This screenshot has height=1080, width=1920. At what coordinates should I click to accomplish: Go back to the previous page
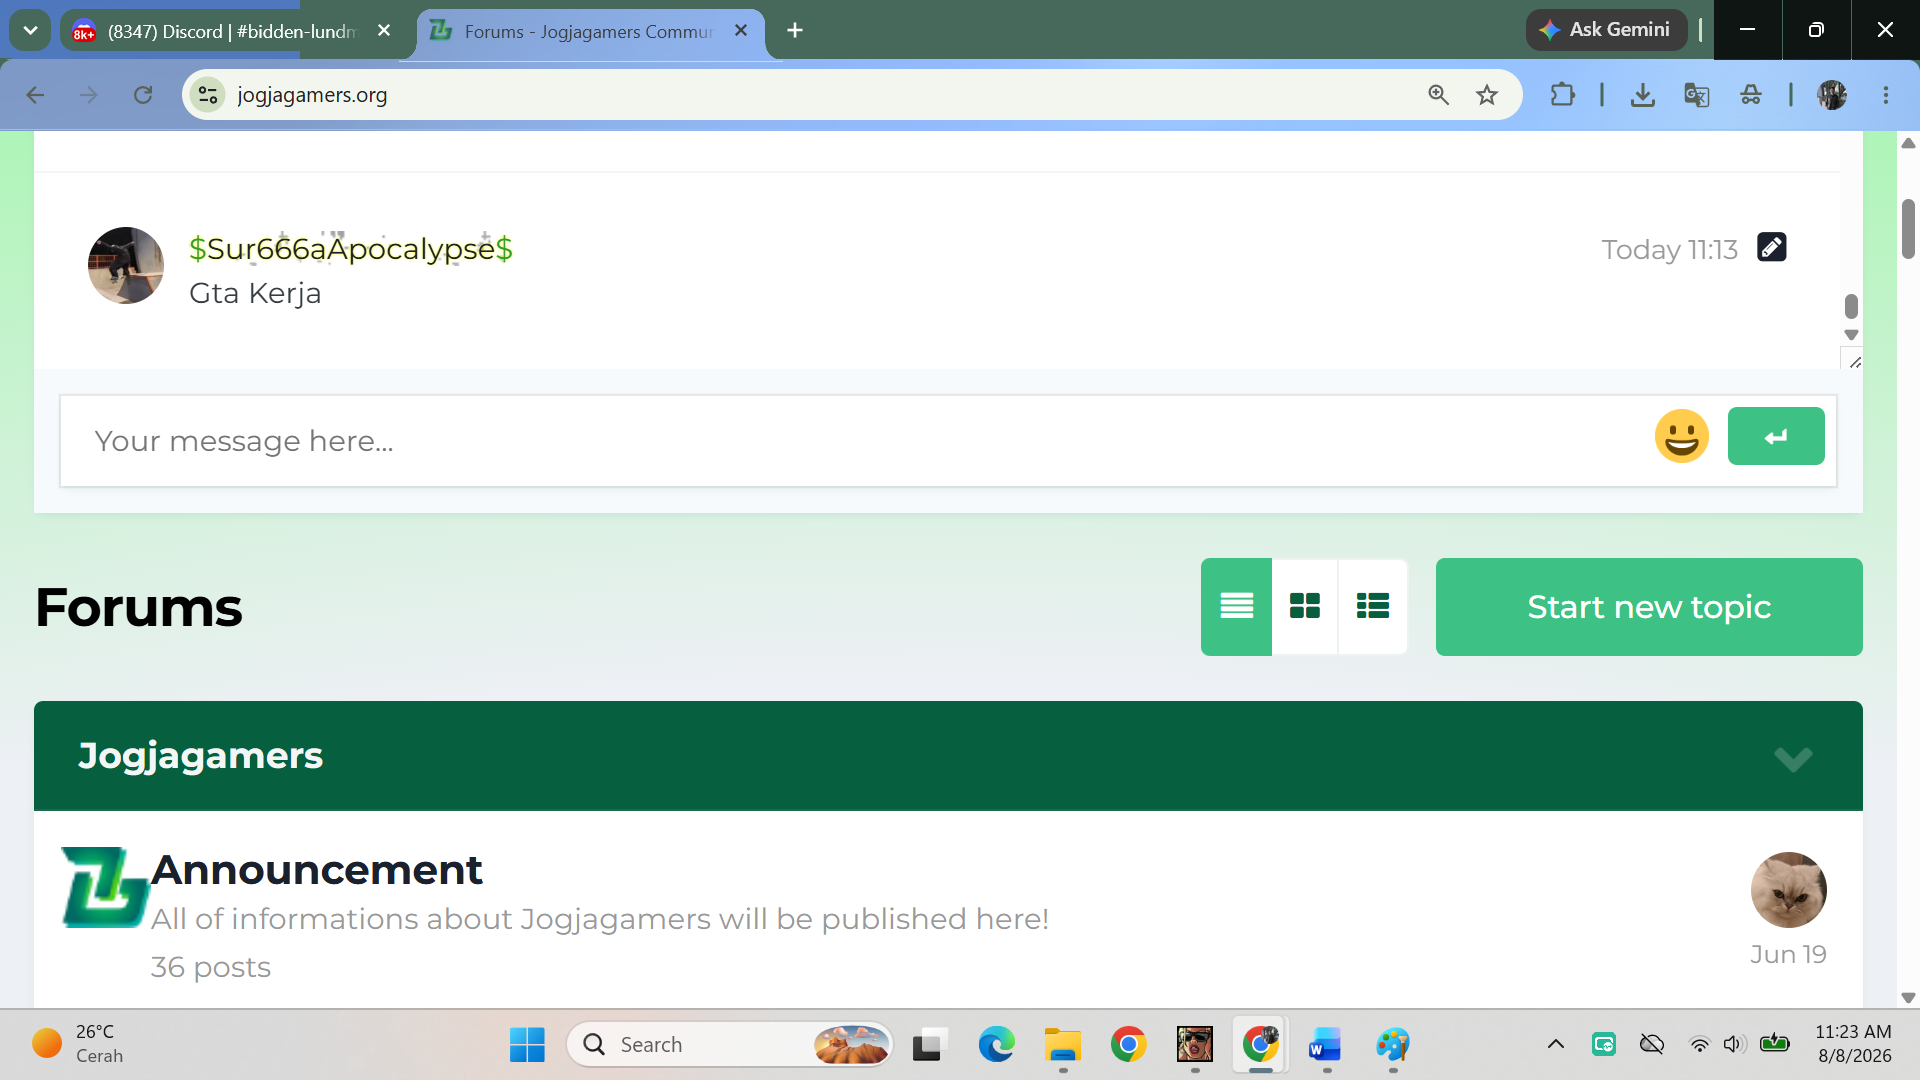tap(35, 95)
